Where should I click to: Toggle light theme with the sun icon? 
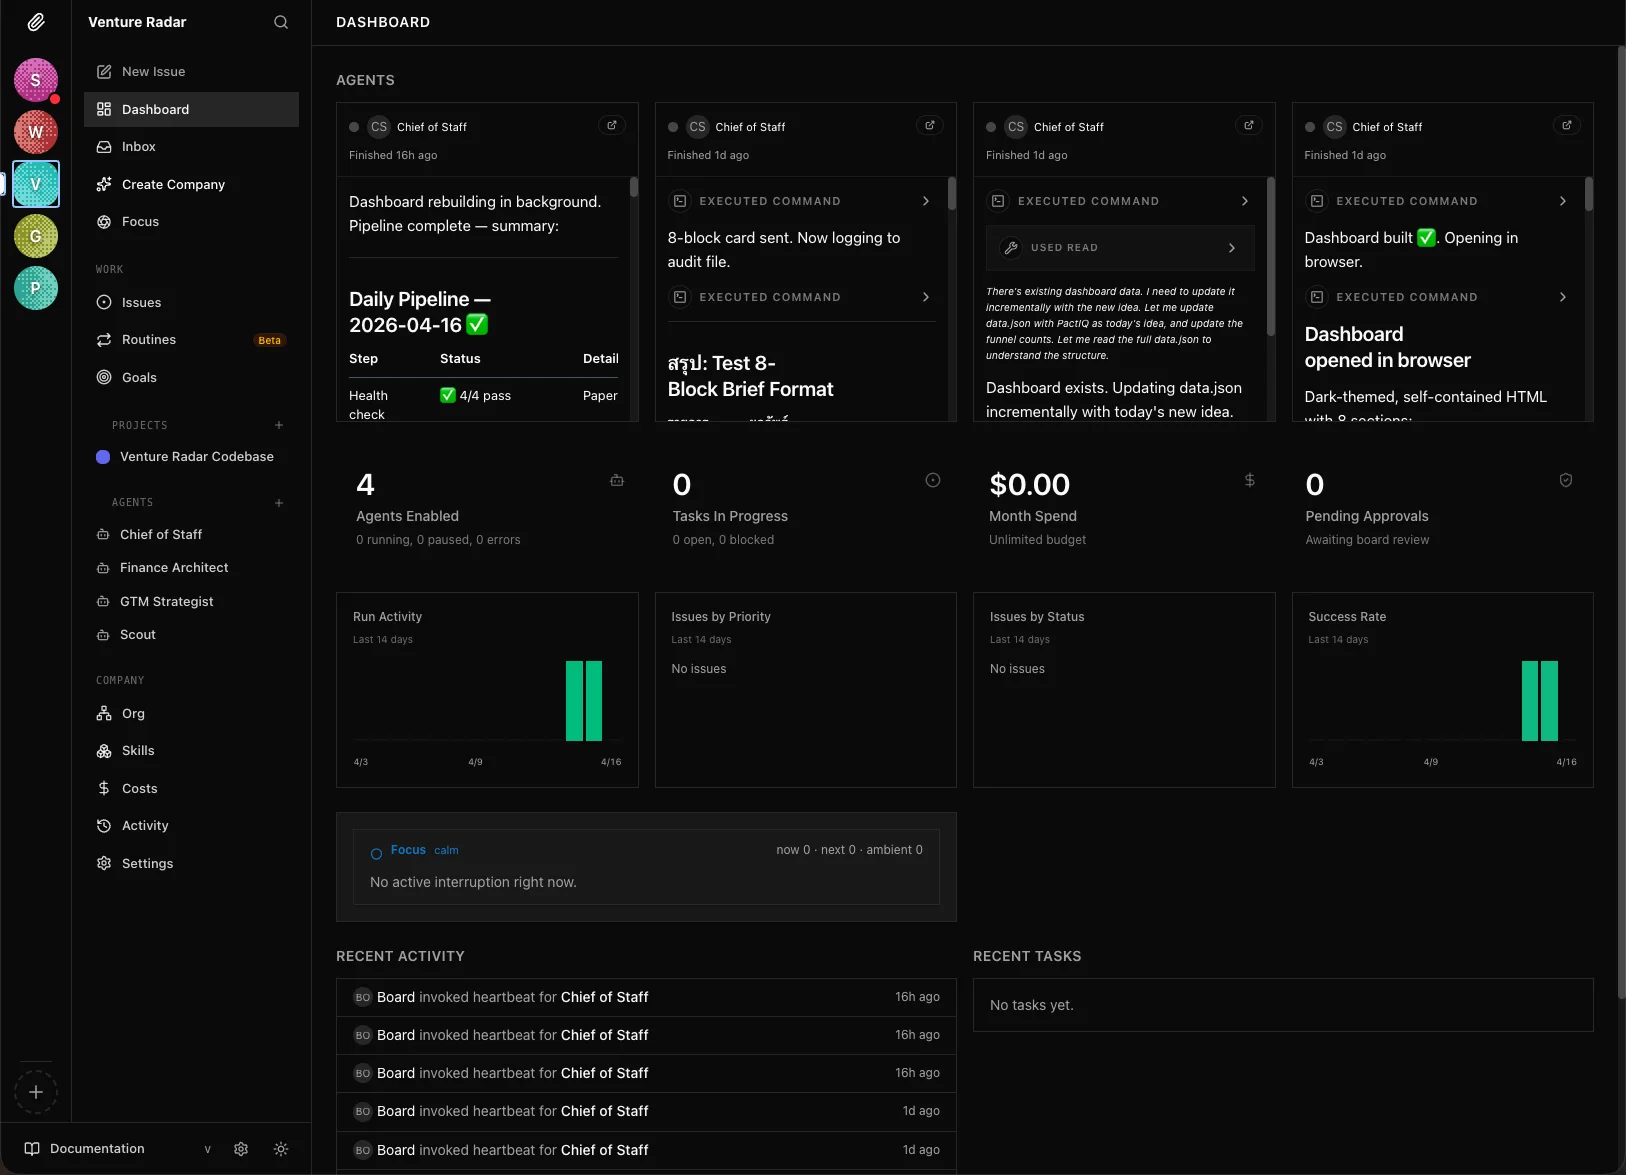(281, 1149)
